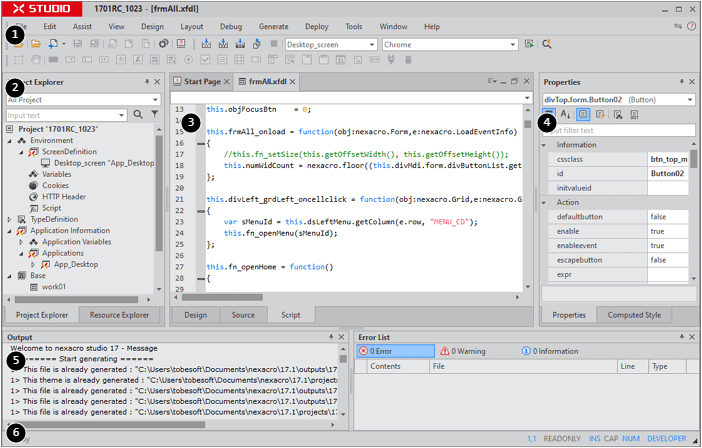Click the filter funnel icon in Project Explorer
The height and width of the screenshot is (448, 702).
coord(154,115)
